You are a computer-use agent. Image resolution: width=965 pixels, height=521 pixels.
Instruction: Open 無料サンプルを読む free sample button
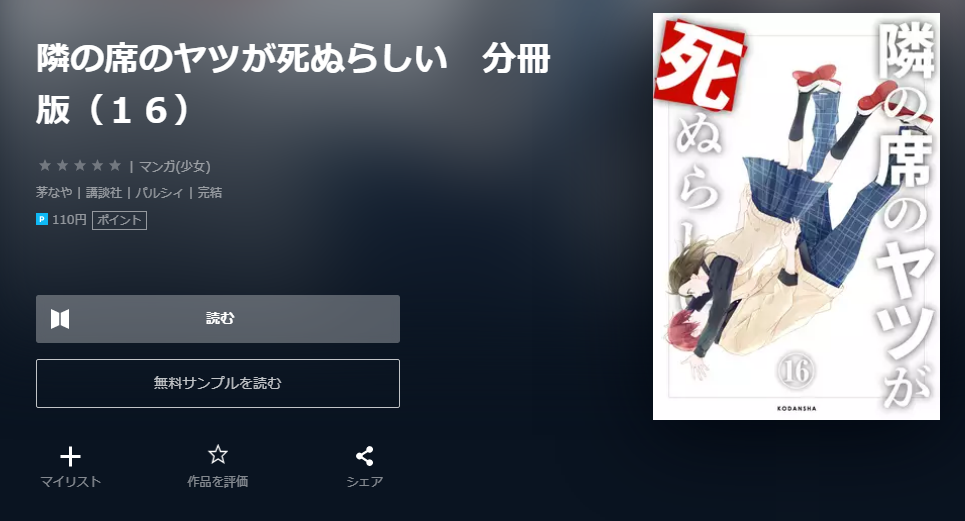tap(218, 383)
